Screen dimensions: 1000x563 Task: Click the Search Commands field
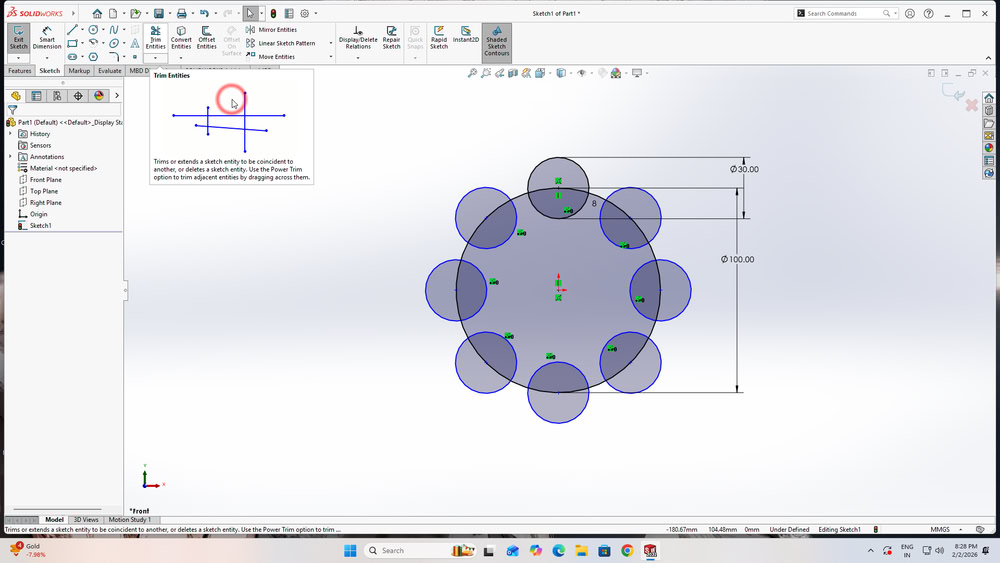845,13
